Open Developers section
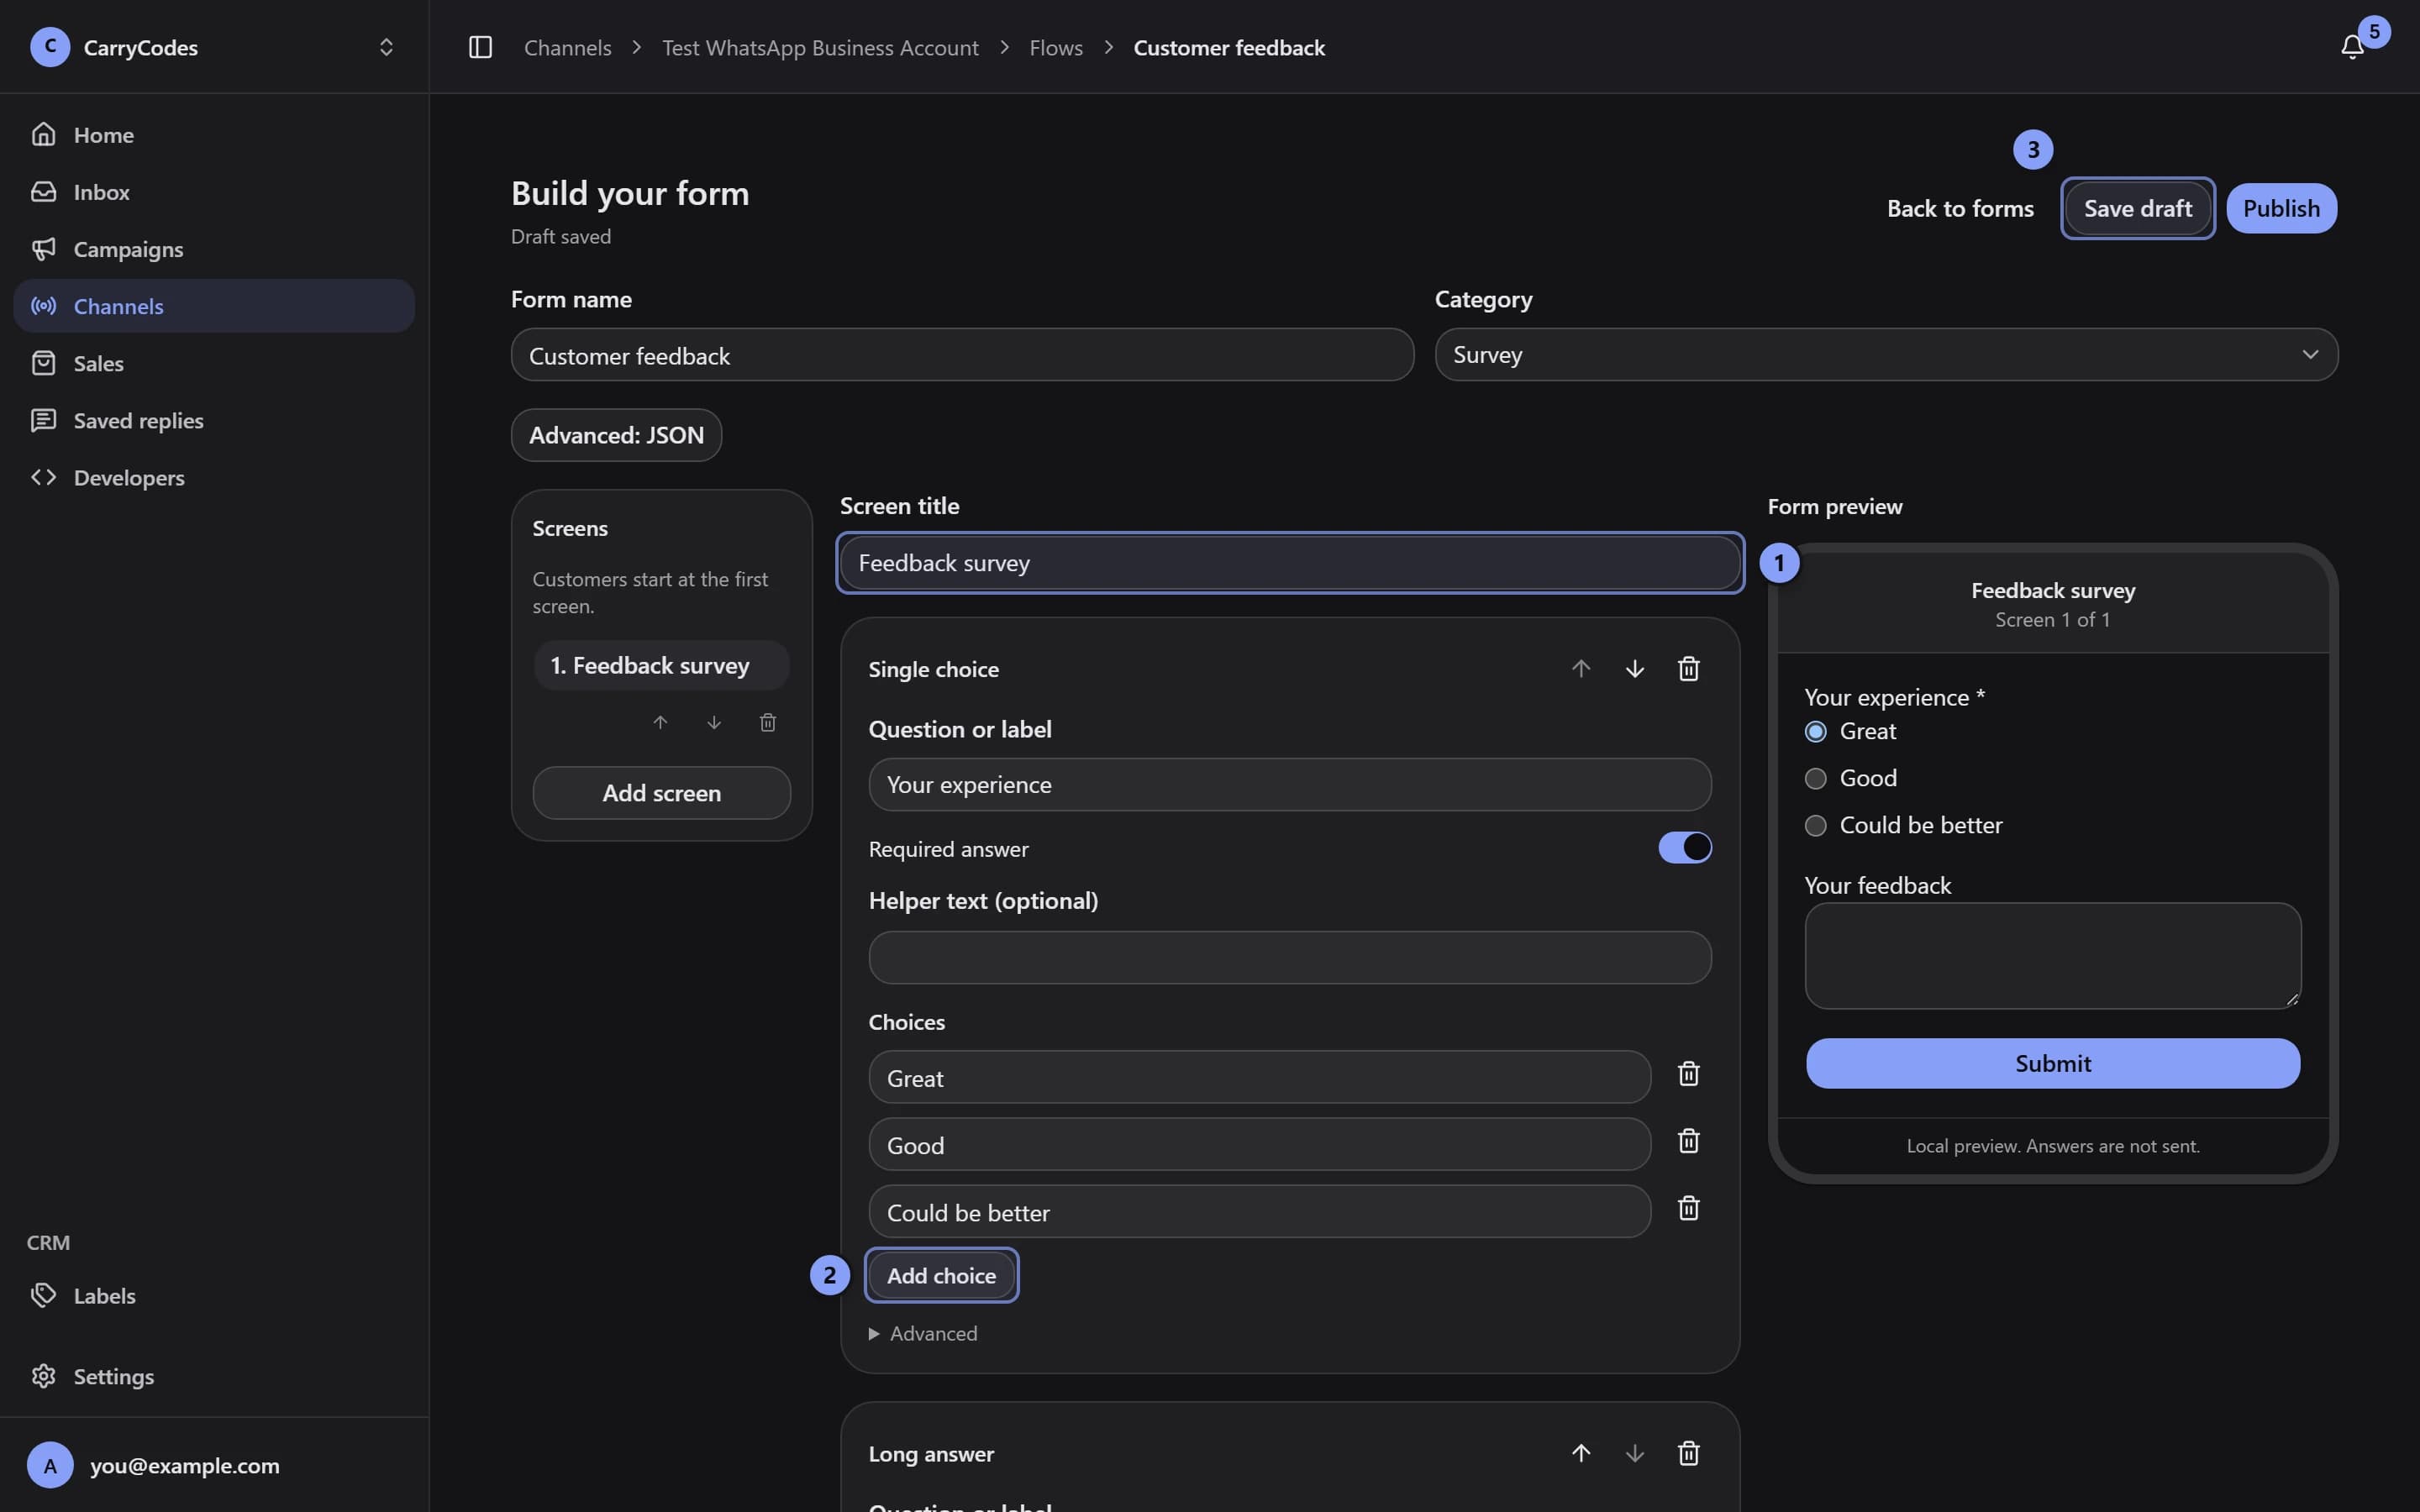 click(214, 477)
